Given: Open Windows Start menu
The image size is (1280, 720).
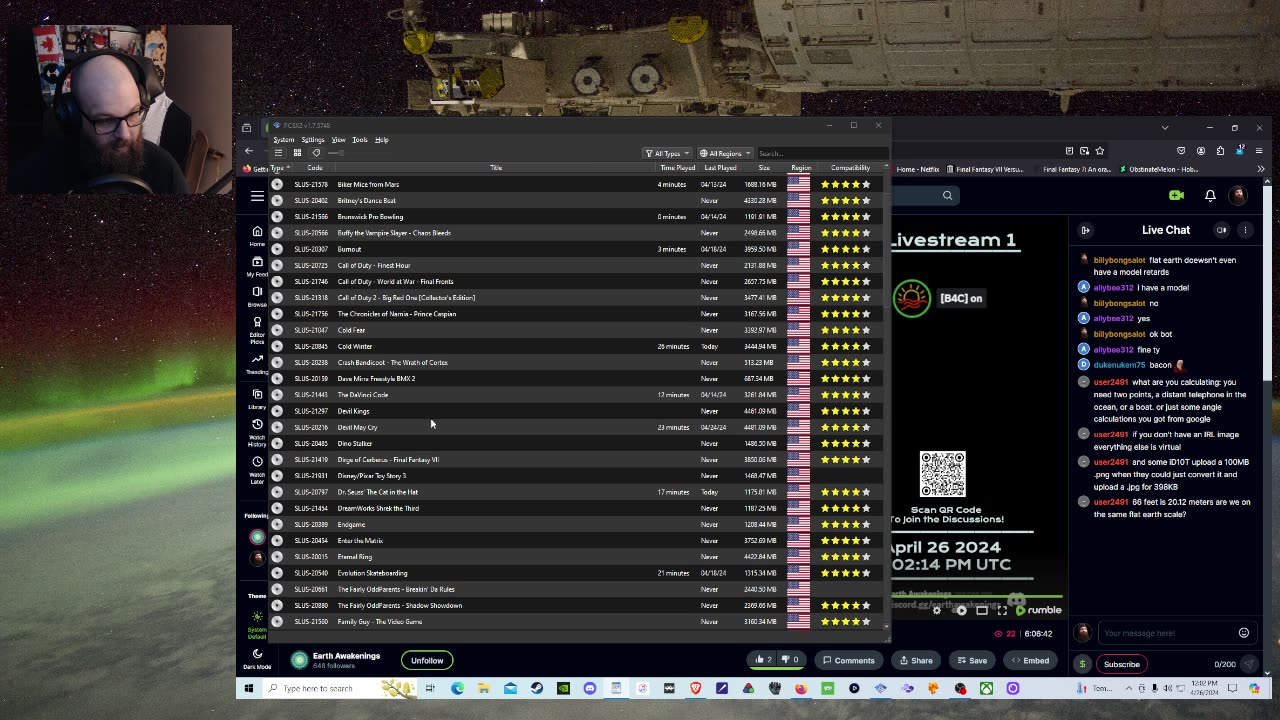Looking at the screenshot, I should [248, 688].
